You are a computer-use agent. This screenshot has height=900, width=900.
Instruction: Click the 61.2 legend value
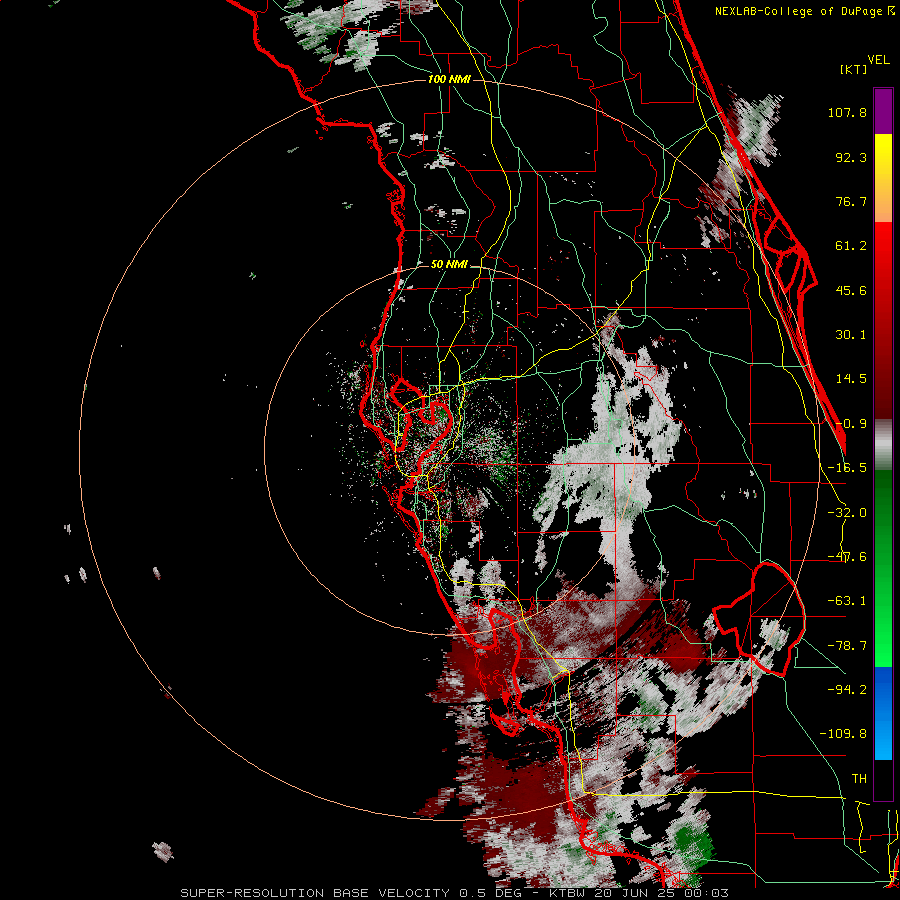(x=851, y=246)
